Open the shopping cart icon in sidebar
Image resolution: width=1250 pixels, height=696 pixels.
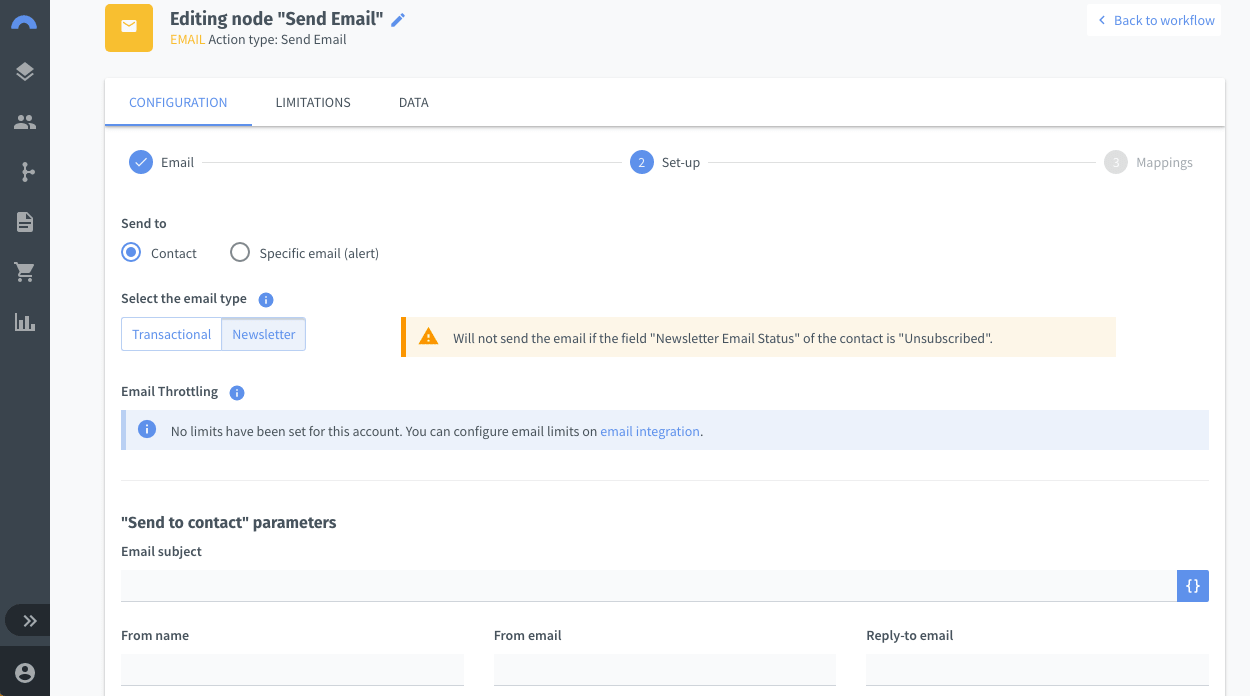click(25, 272)
